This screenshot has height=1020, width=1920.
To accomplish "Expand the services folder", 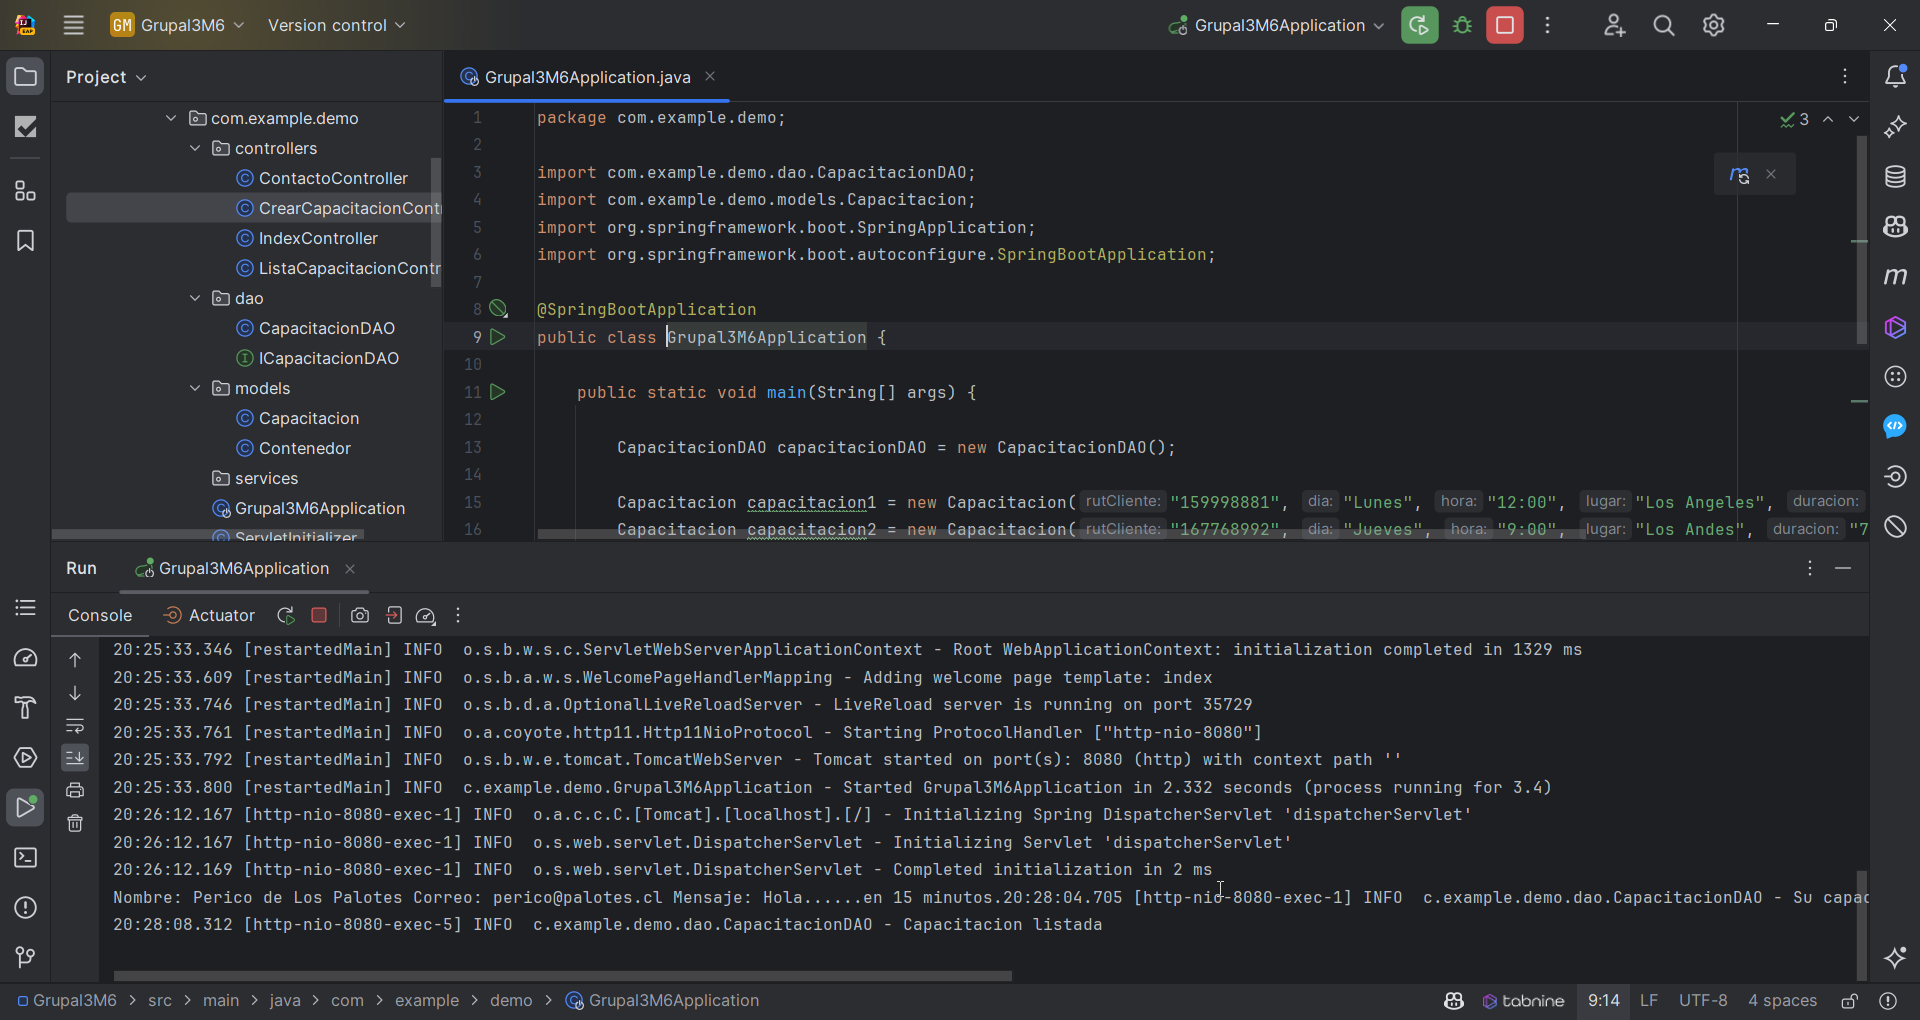I will (265, 478).
